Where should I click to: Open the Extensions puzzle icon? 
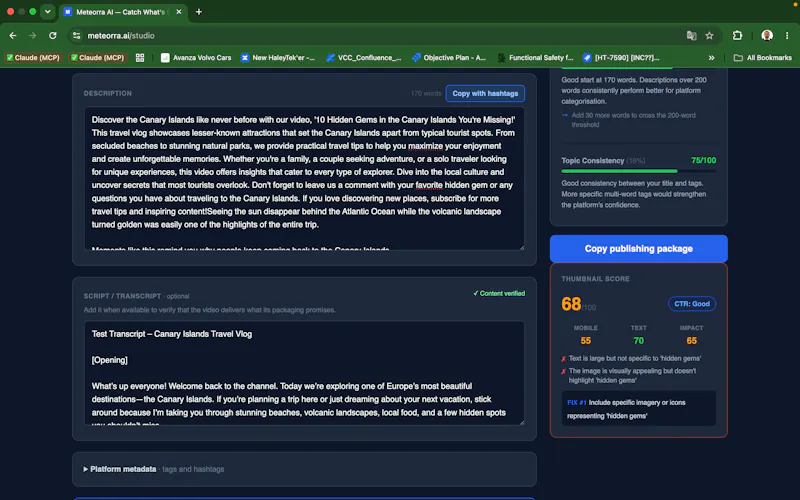click(737, 36)
